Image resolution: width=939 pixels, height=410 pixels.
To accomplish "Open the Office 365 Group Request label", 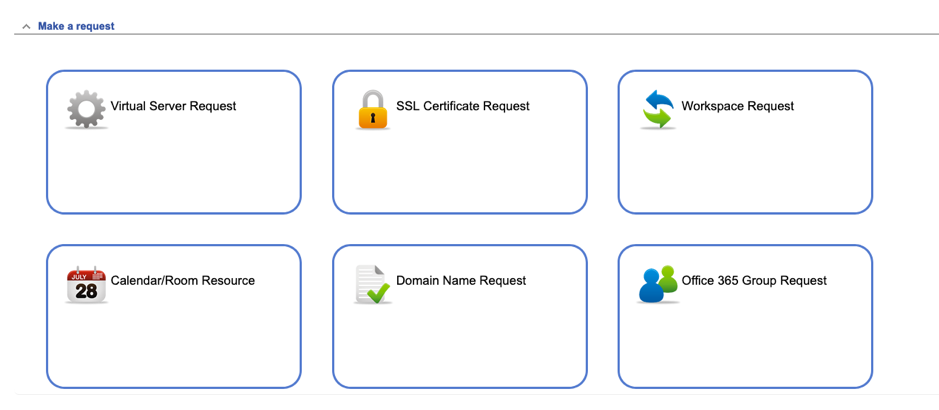I will 753,281.
